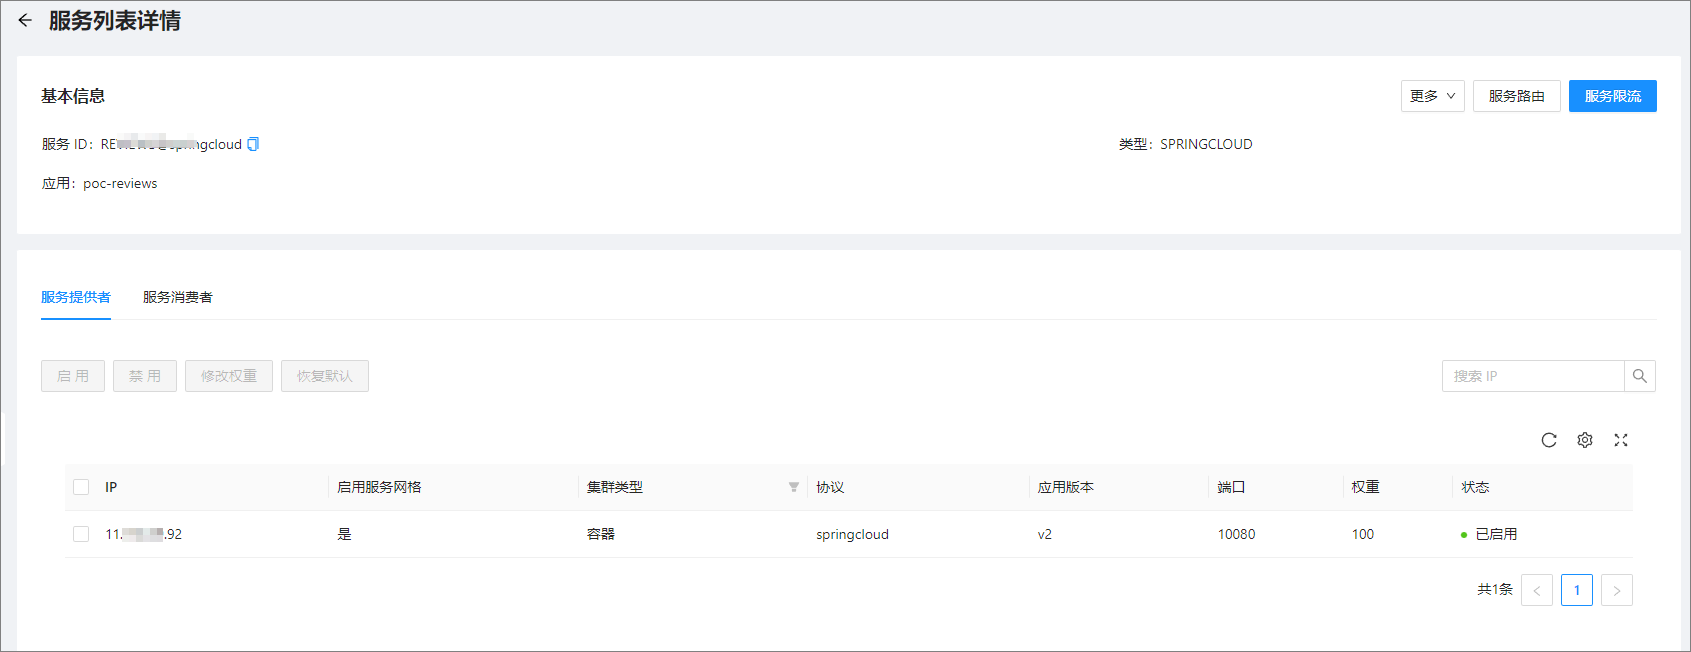Click the SPRINGCLOUD type value
Image resolution: width=1691 pixels, height=652 pixels.
click(1206, 144)
